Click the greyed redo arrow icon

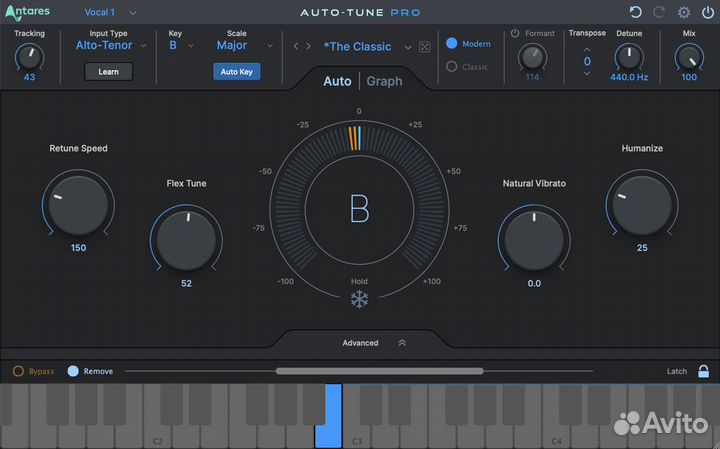coord(659,12)
